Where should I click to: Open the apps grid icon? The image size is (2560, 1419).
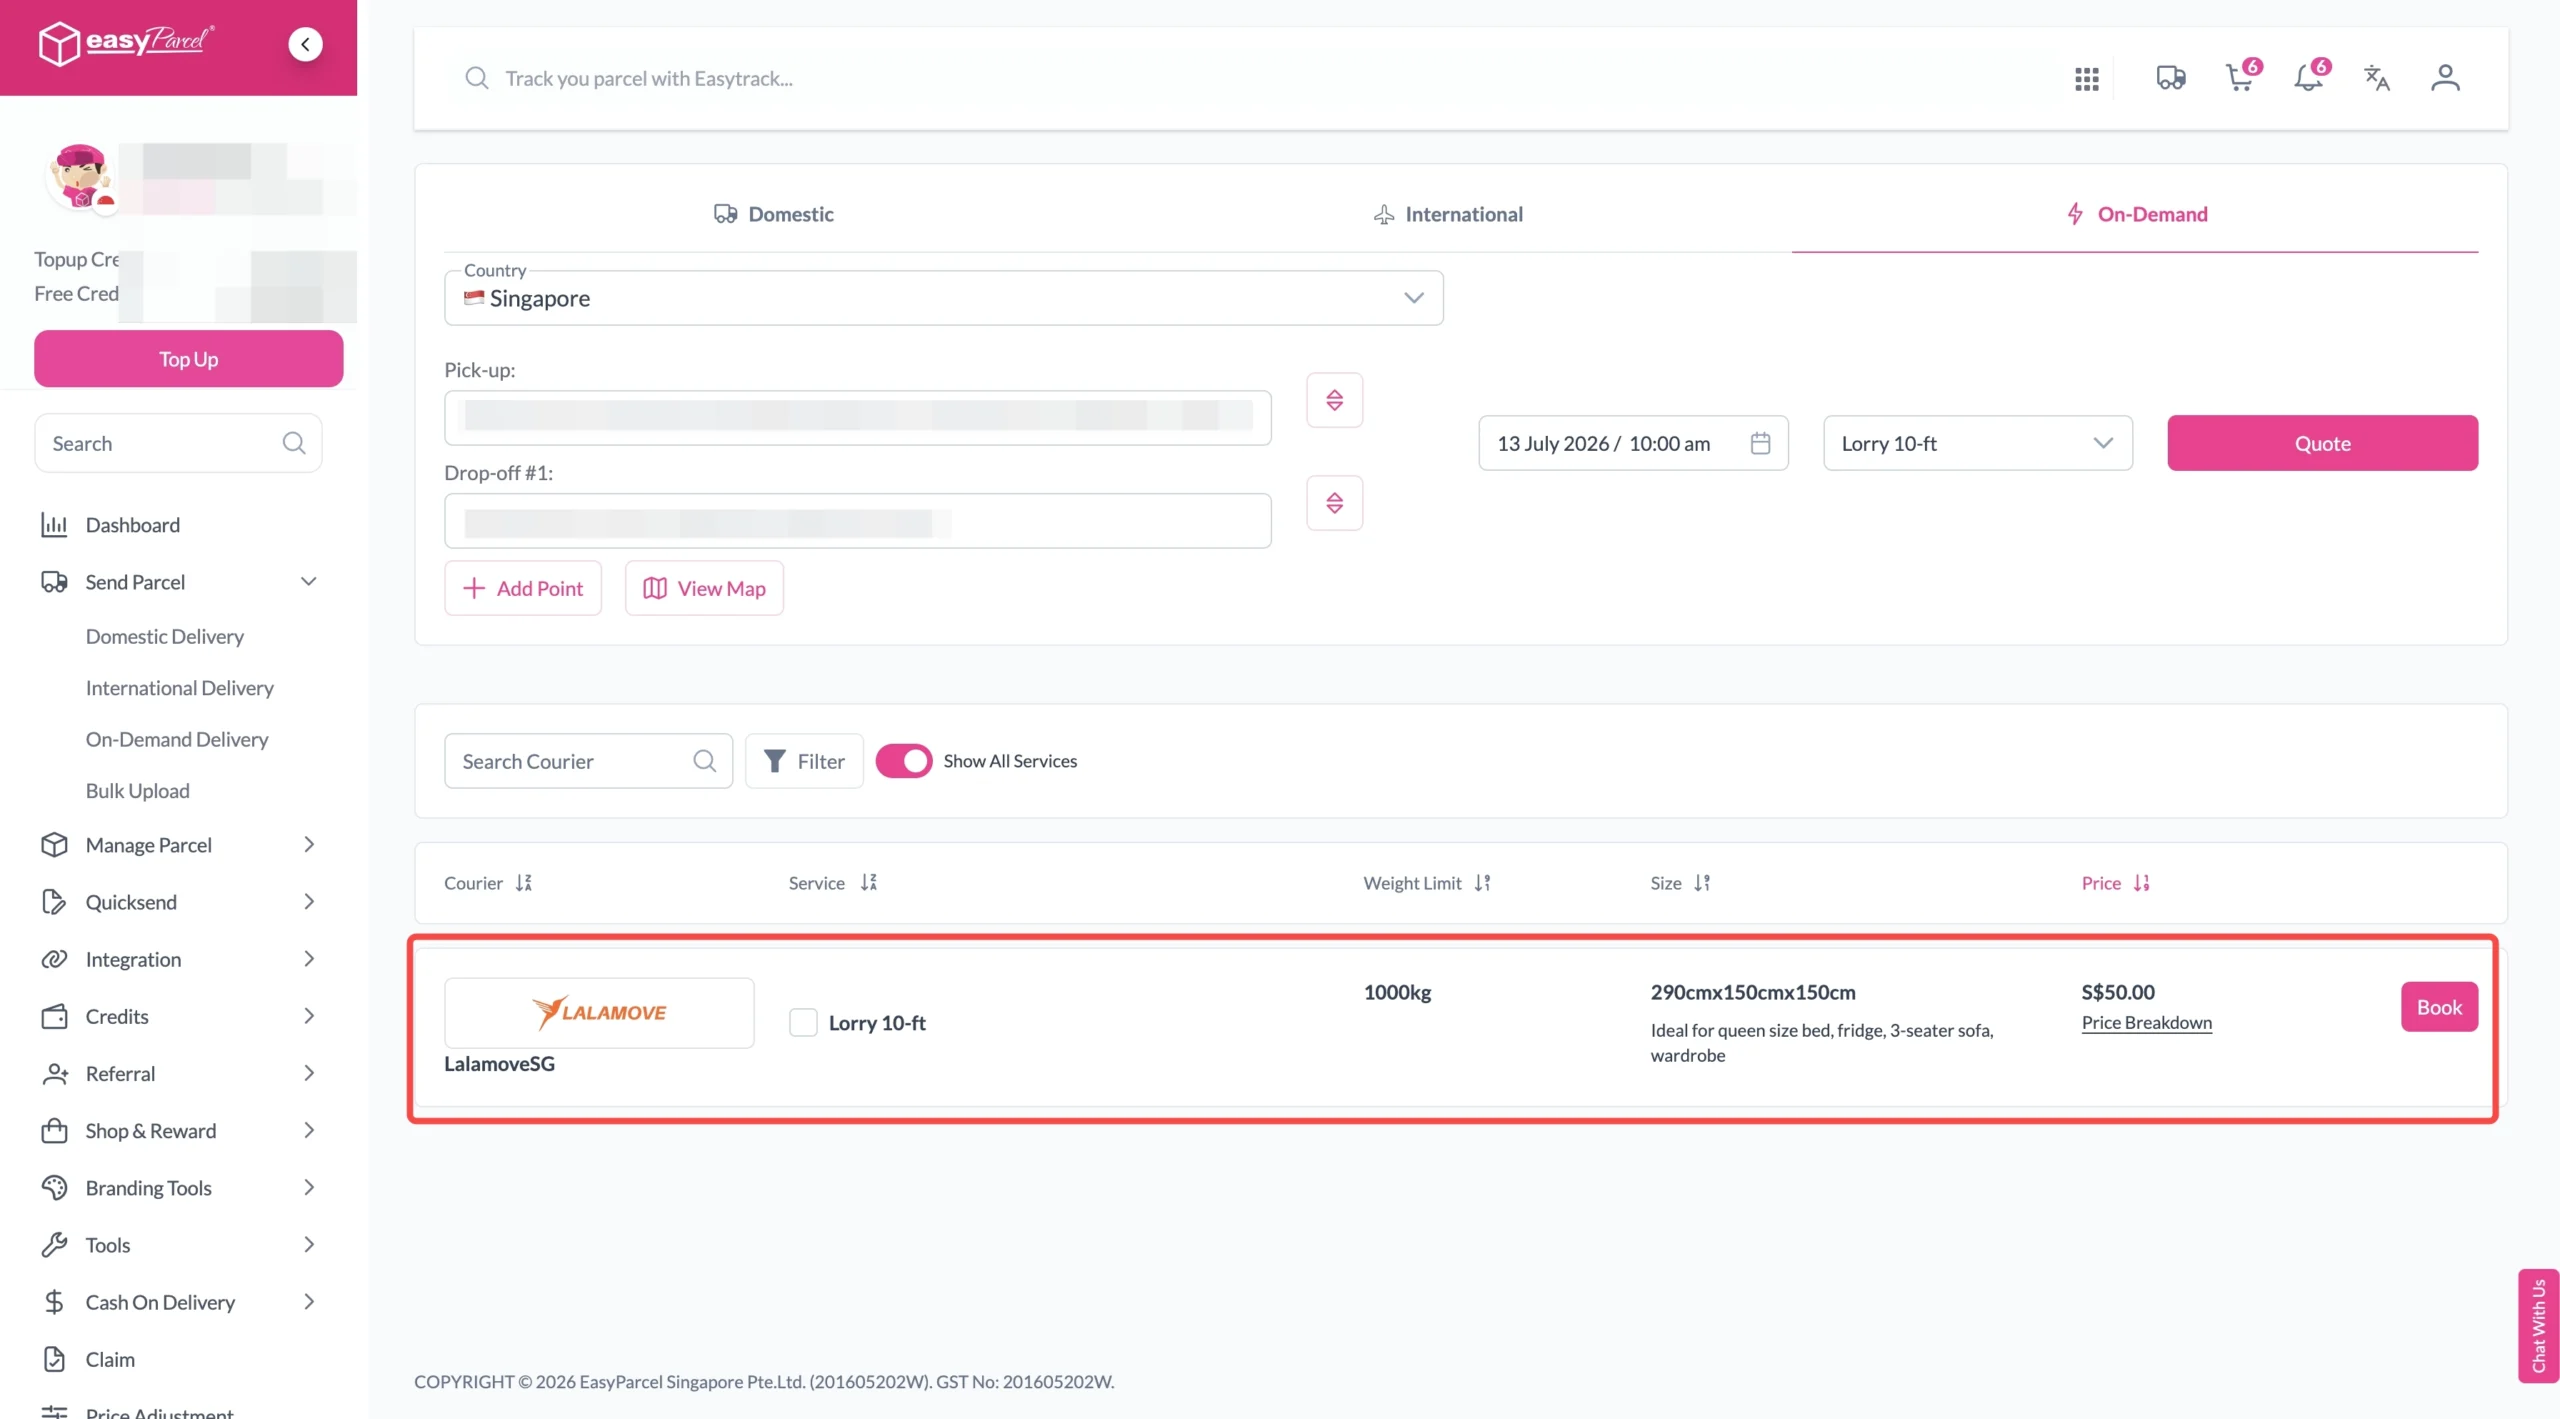(2086, 78)
